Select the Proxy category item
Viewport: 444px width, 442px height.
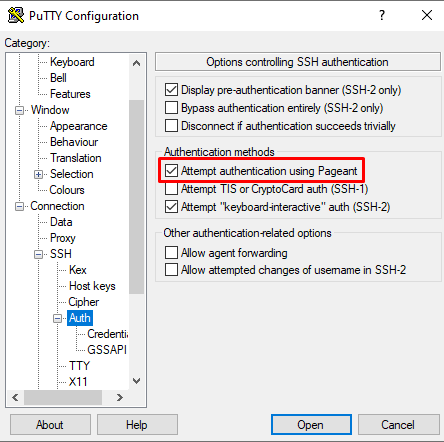63,238
